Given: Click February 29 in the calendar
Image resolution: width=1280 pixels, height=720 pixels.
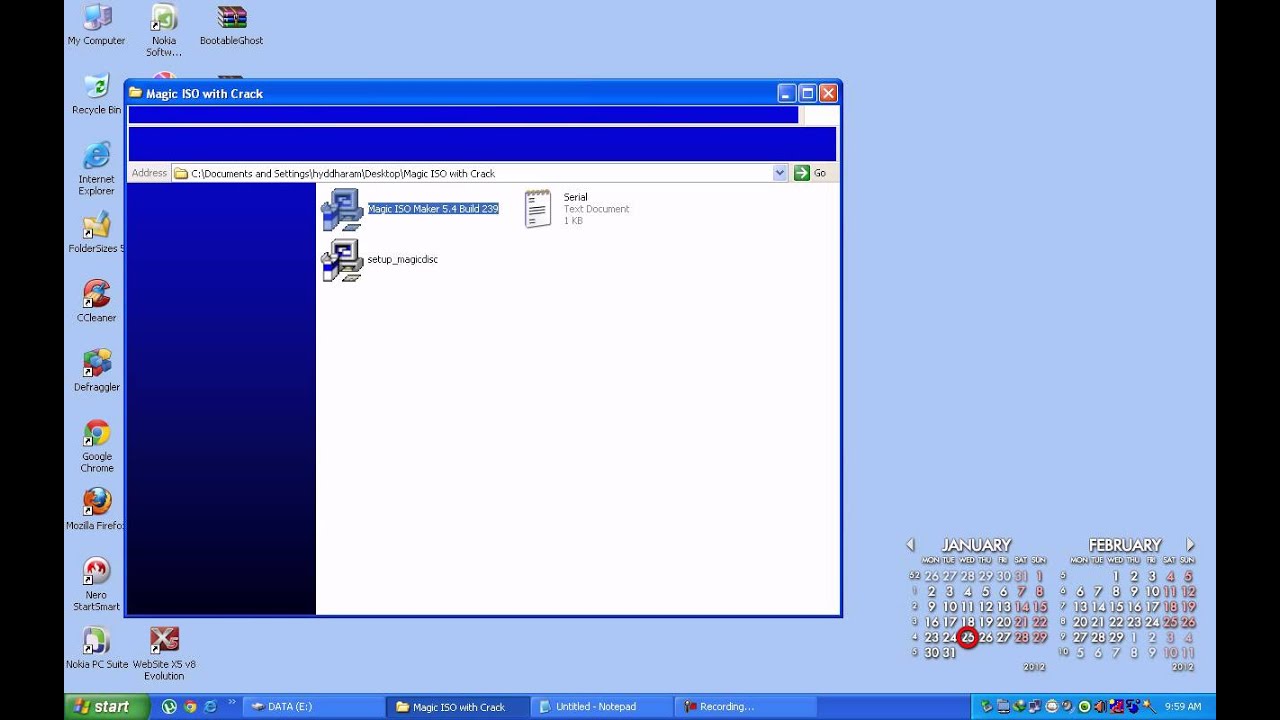Looking at the screenshot, I should point(1116,637).
